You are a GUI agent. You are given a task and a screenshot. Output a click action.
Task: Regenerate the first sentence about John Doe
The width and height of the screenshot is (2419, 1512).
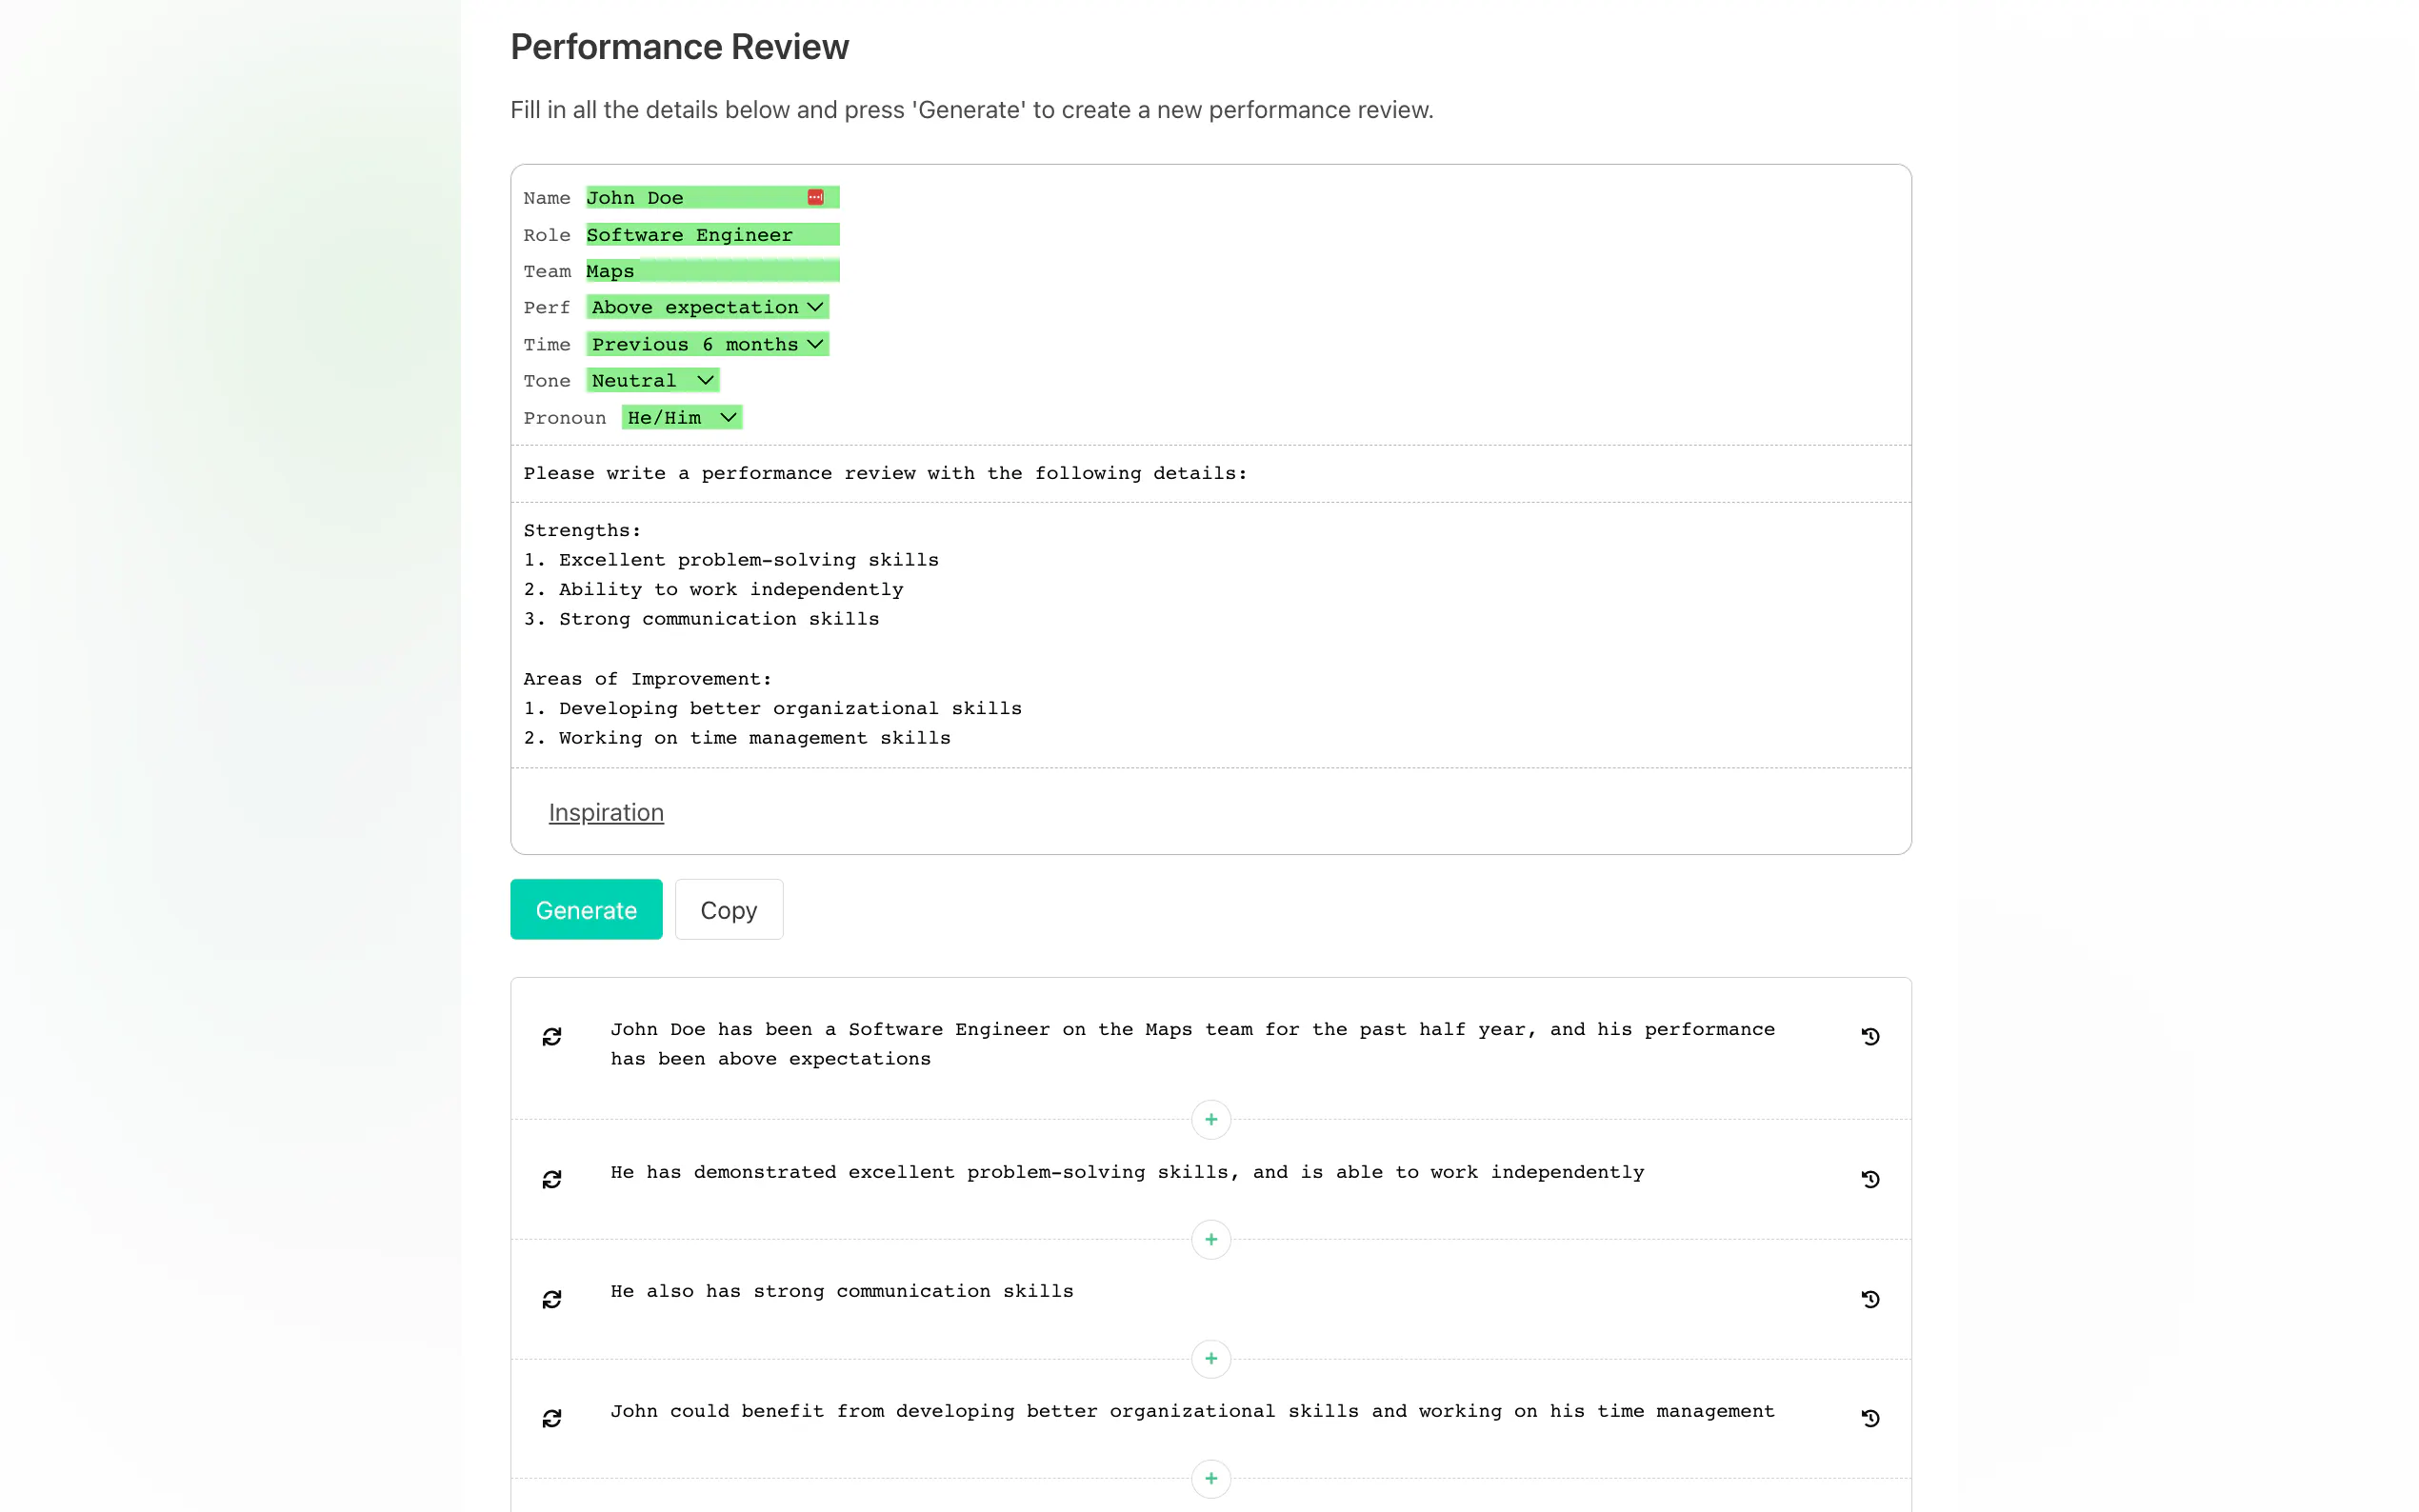(552, 1037)
